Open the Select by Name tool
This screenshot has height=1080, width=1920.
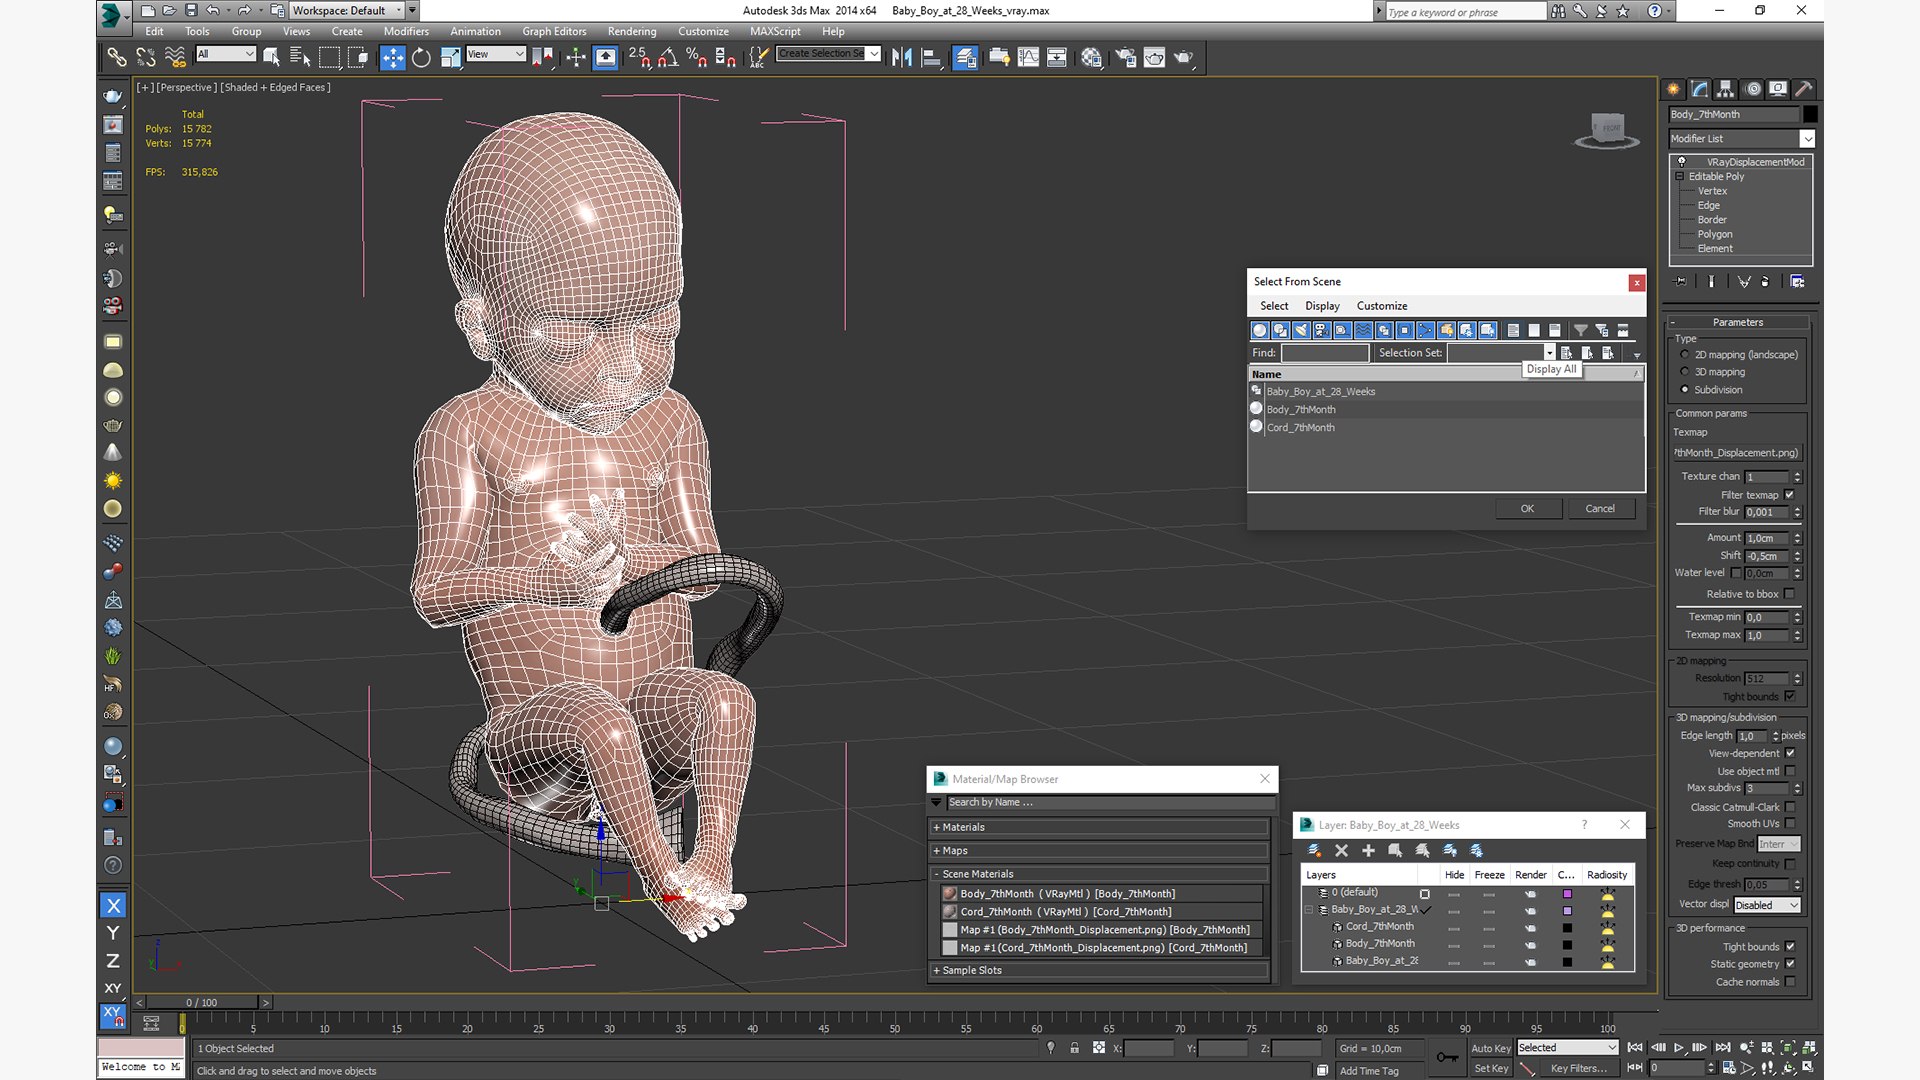coord(299,57)
